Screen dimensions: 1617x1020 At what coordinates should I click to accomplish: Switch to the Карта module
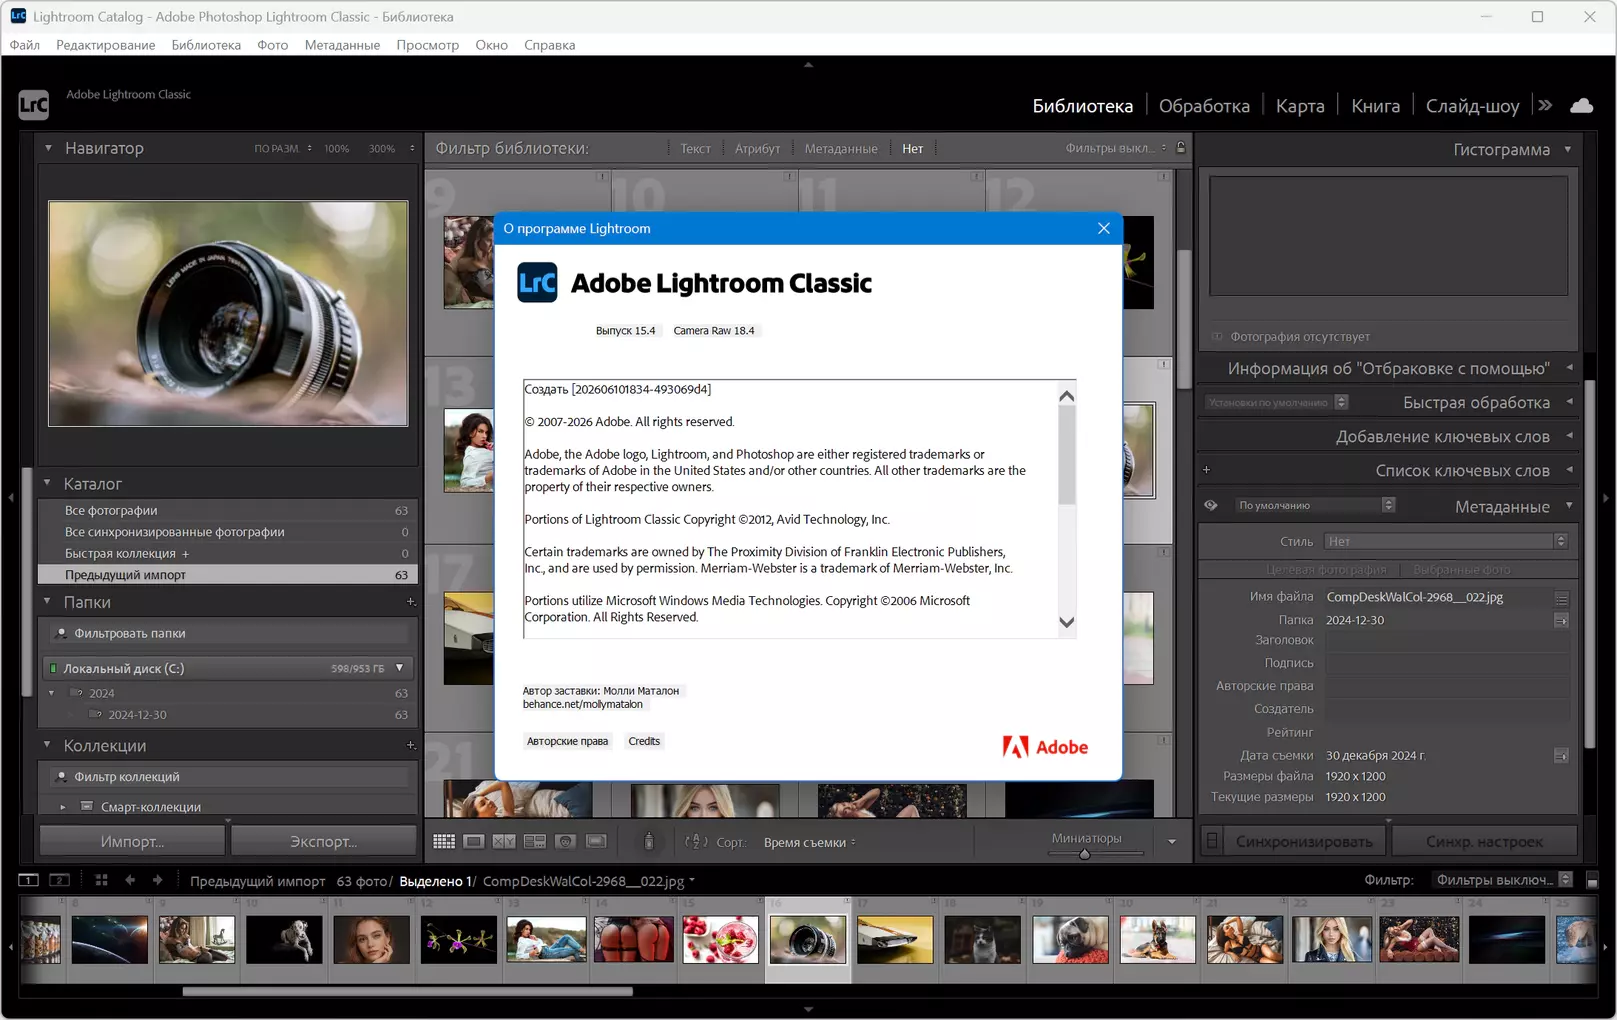coord(1300,106)
